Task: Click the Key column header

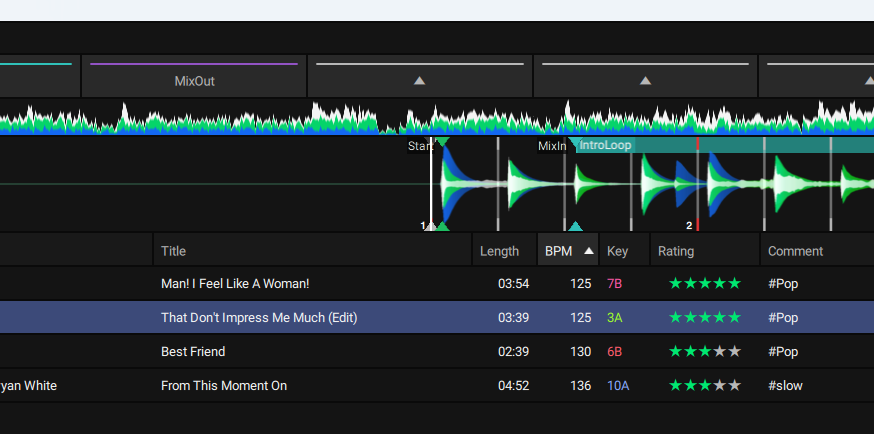Action: click(x=617, y=251)
